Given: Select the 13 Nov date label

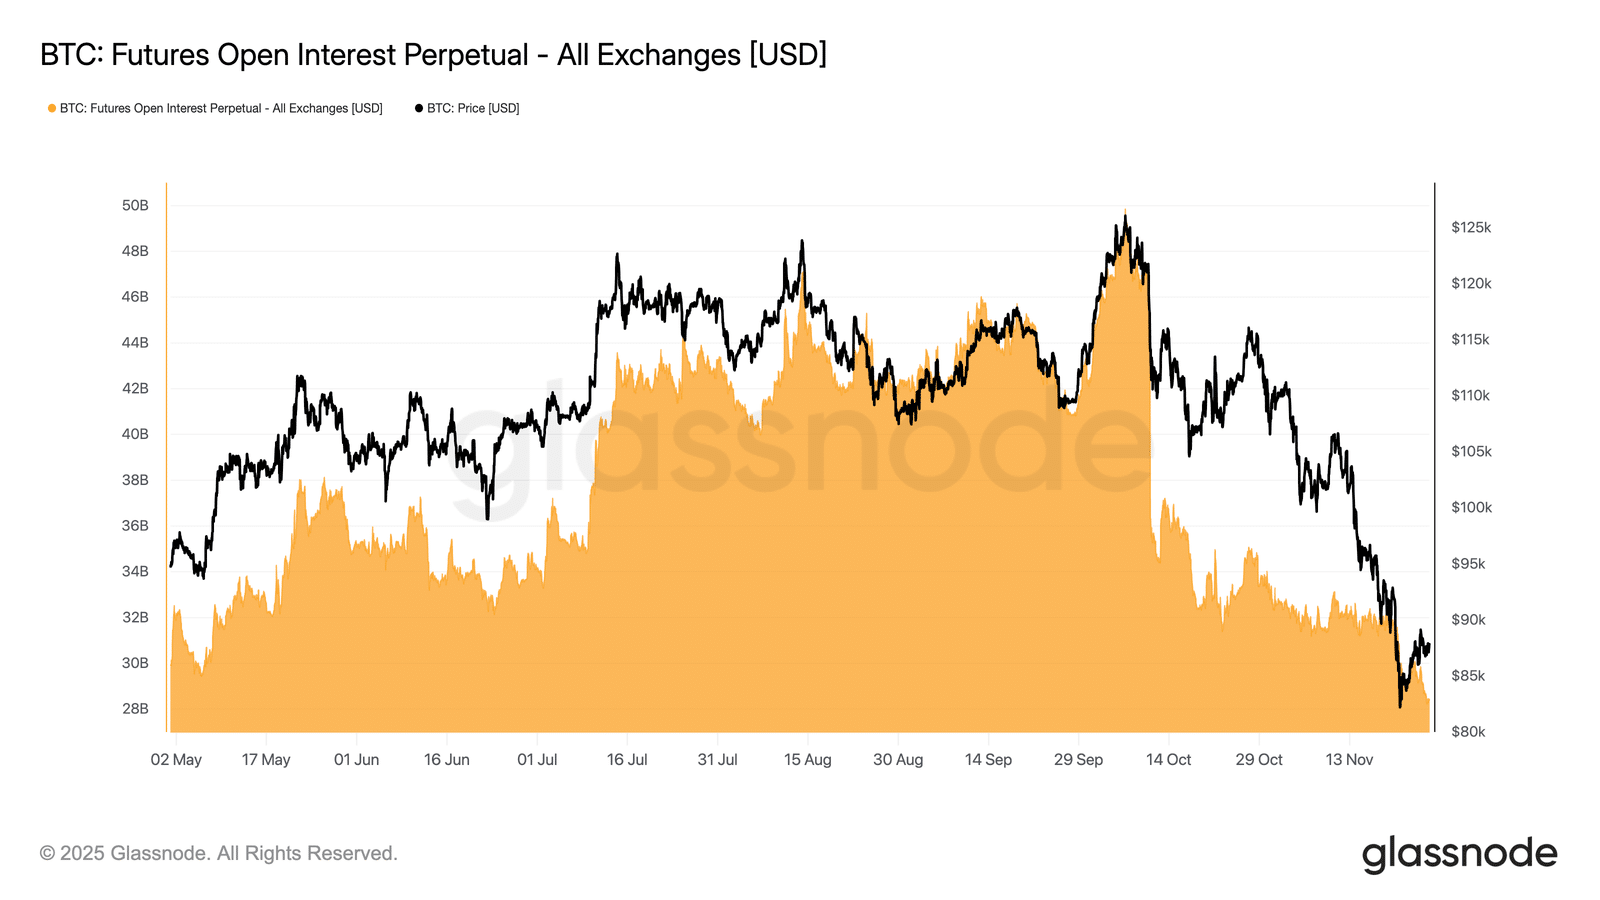Looking at the screenshot, I should [1349, 759].
